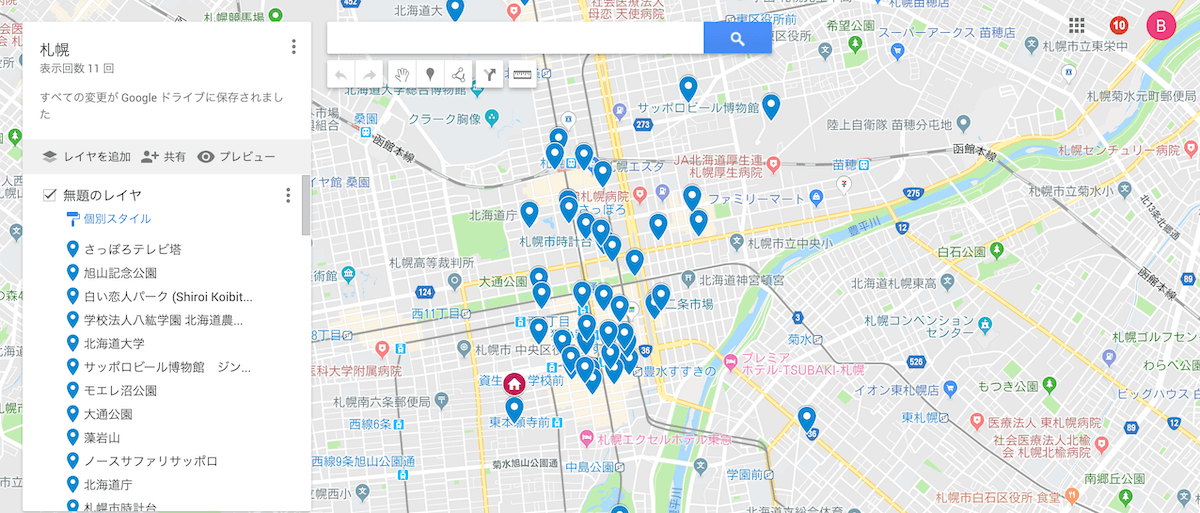Select 旭山記念公園 in the place list

click(x=120, y=273)
